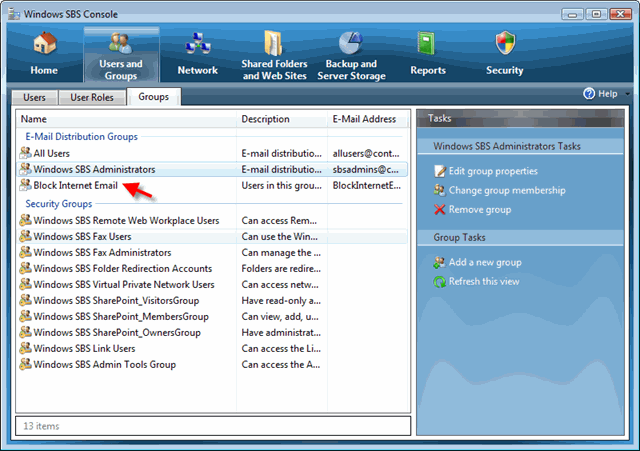This screenshot has width=640, height=451.
Task: Click Remote Web Workplace Users group icon
Action: [x=25, y=220]
